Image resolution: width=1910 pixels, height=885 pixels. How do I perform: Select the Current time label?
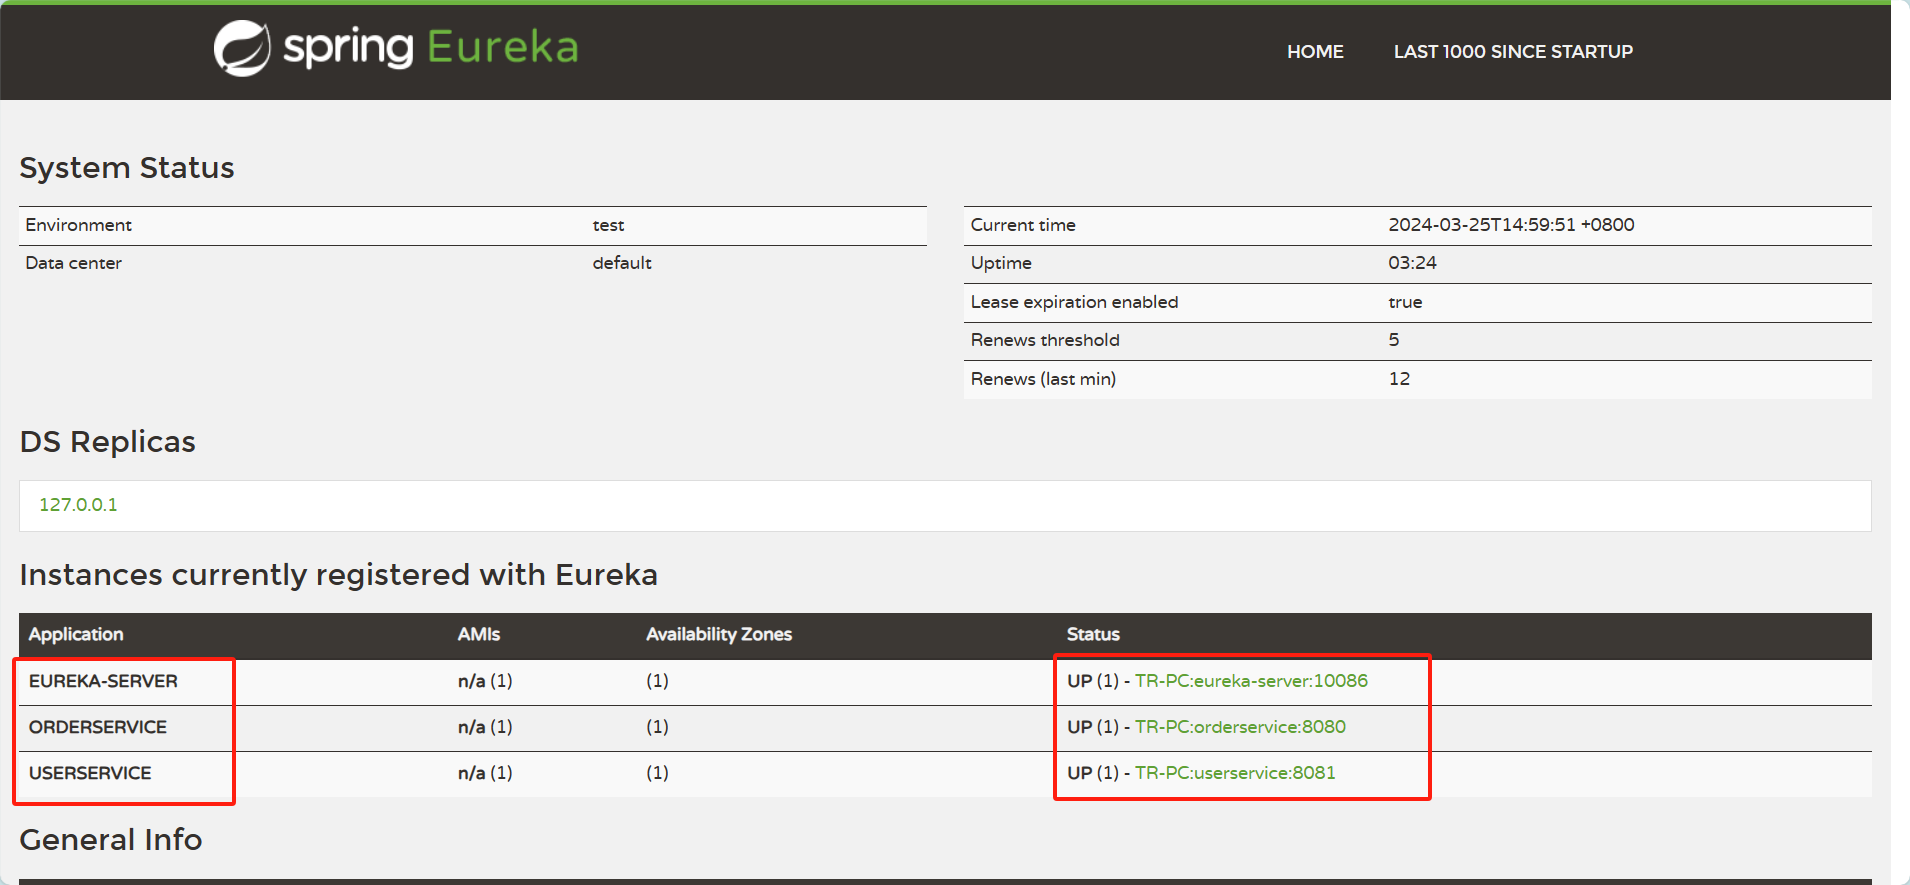click(x=1023, y=225)
